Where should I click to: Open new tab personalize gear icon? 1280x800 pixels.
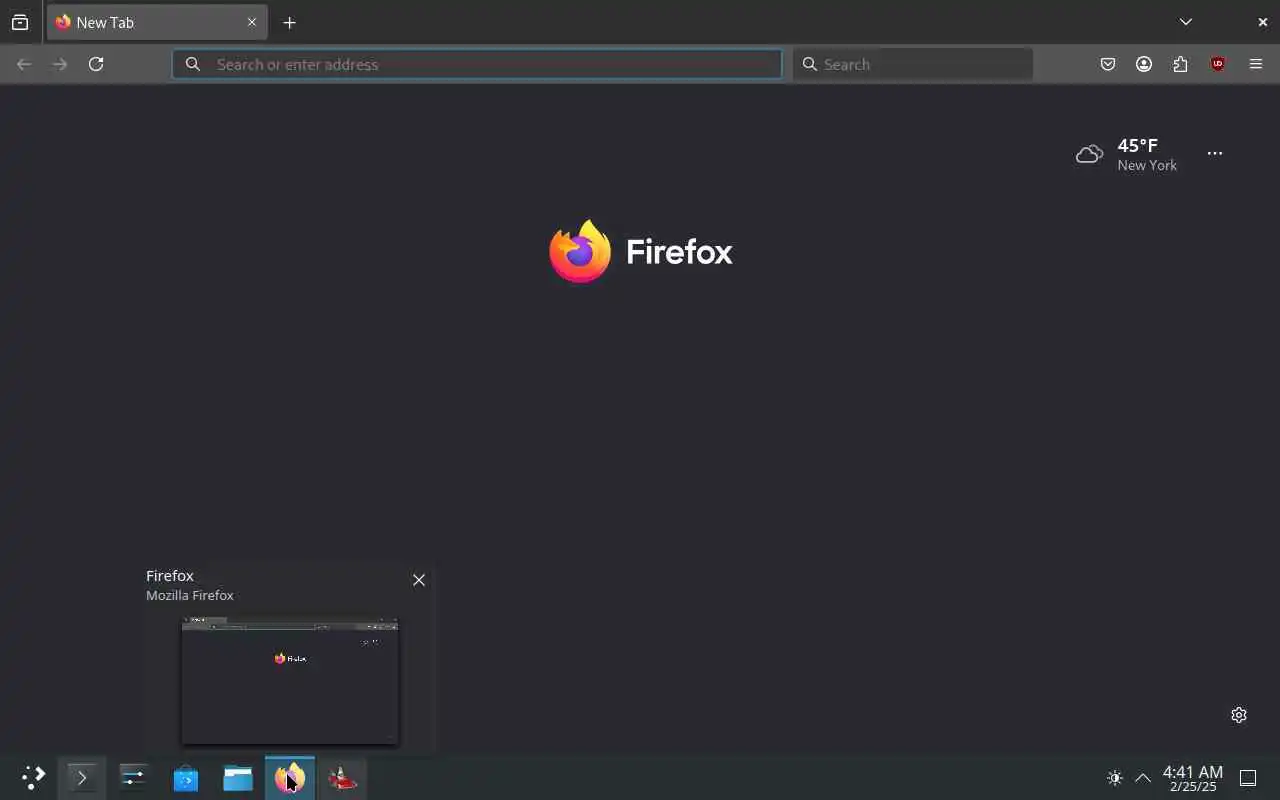1239,715
